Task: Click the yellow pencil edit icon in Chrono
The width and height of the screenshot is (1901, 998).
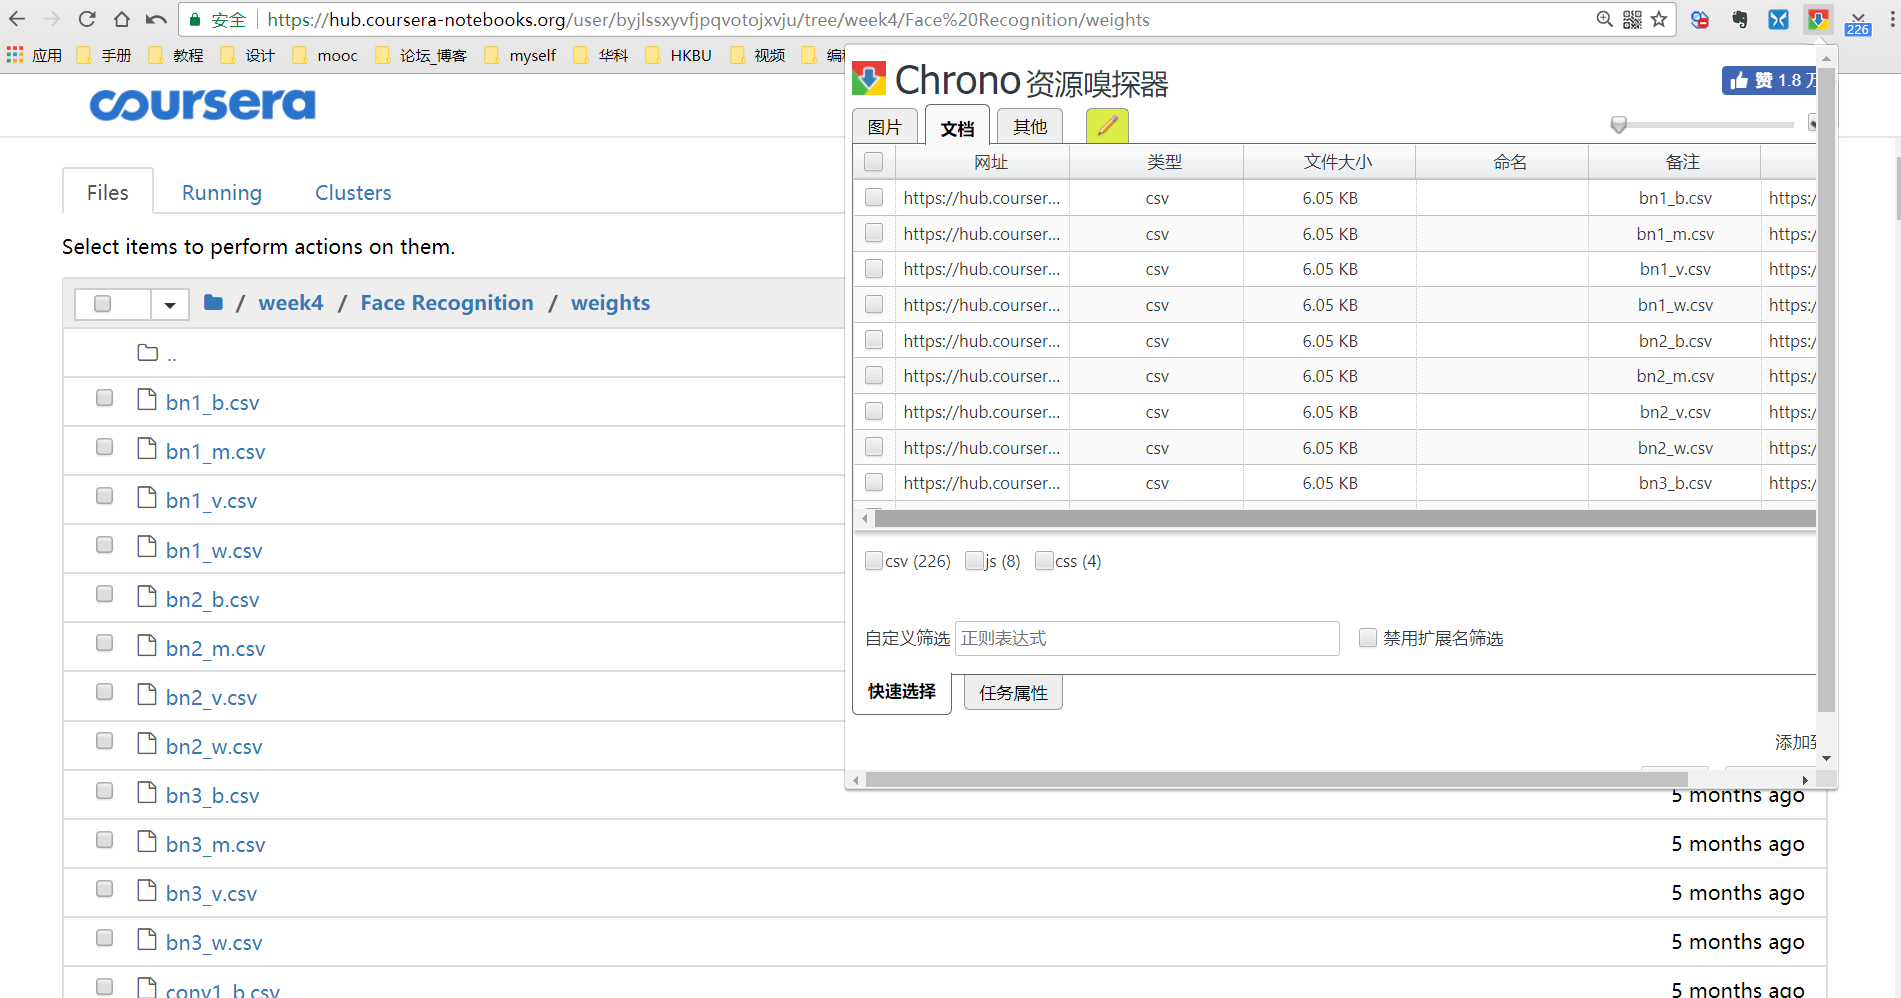Action: pos(1107,126)
